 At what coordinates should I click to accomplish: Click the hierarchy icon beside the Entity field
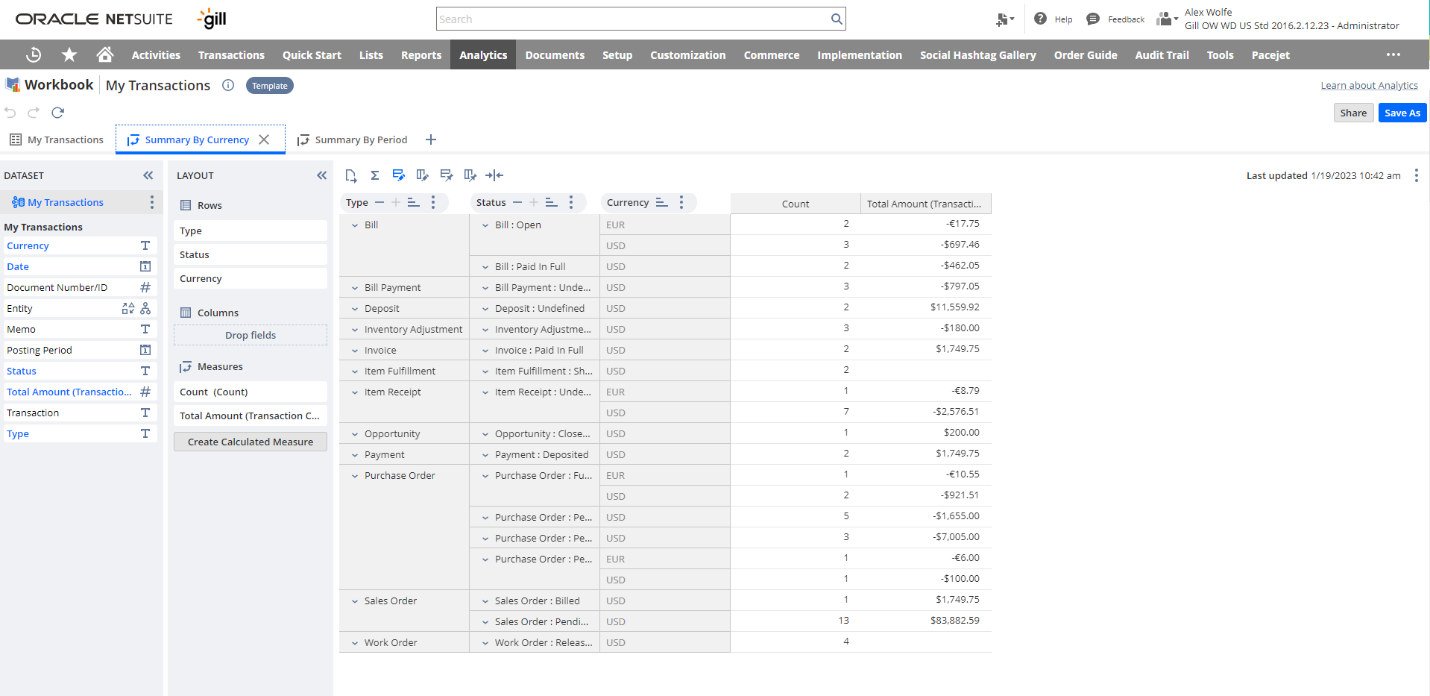coord(146,308)
